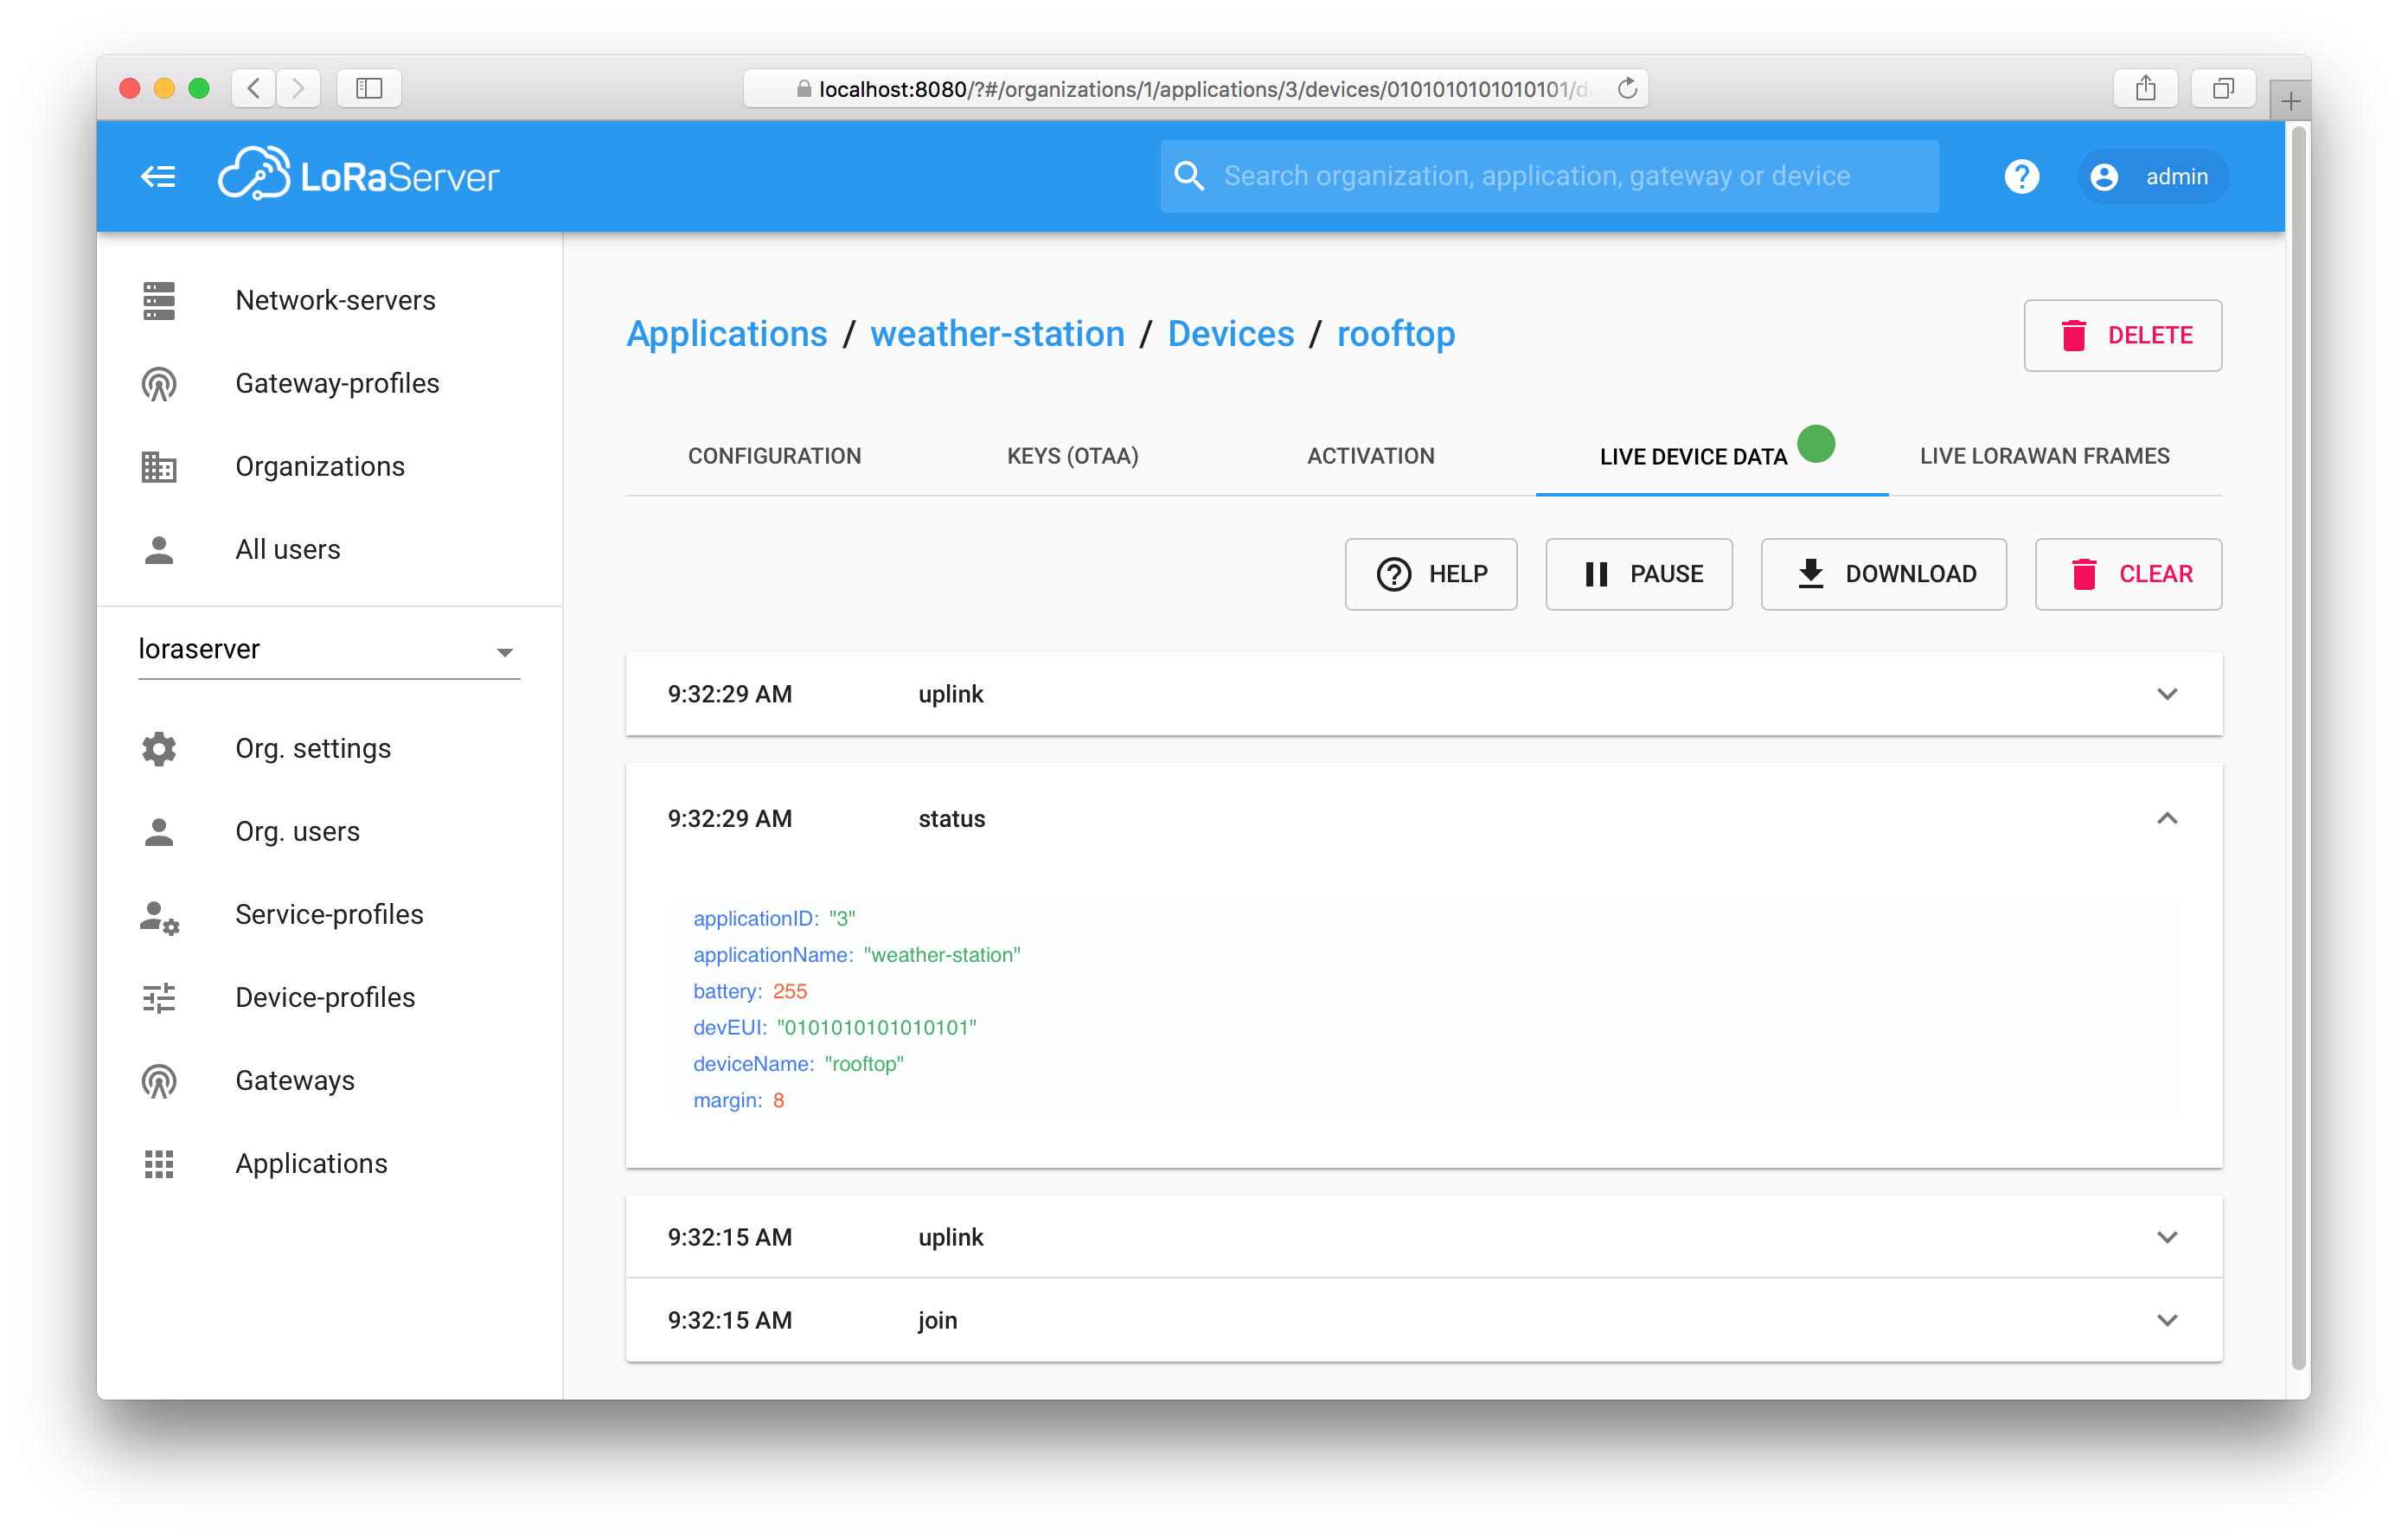This screenshot has width=2408, height=1538.
Task: Click the Org. settings gear icon
Action: 159,749
